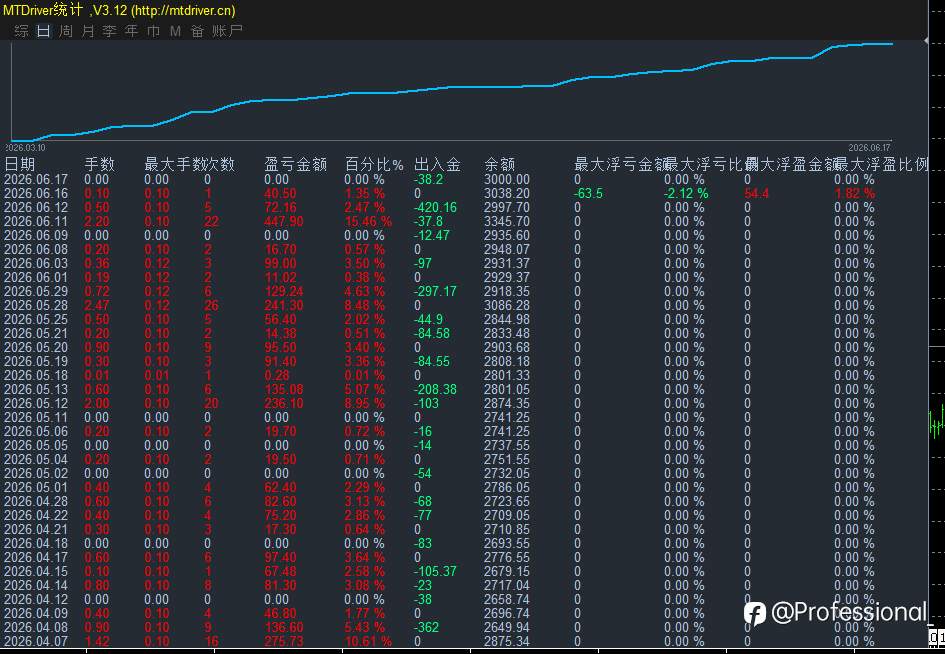
Task: Click the 盈亏金额 profit column header
Action: pyautogui.click(x=295, y=164)
